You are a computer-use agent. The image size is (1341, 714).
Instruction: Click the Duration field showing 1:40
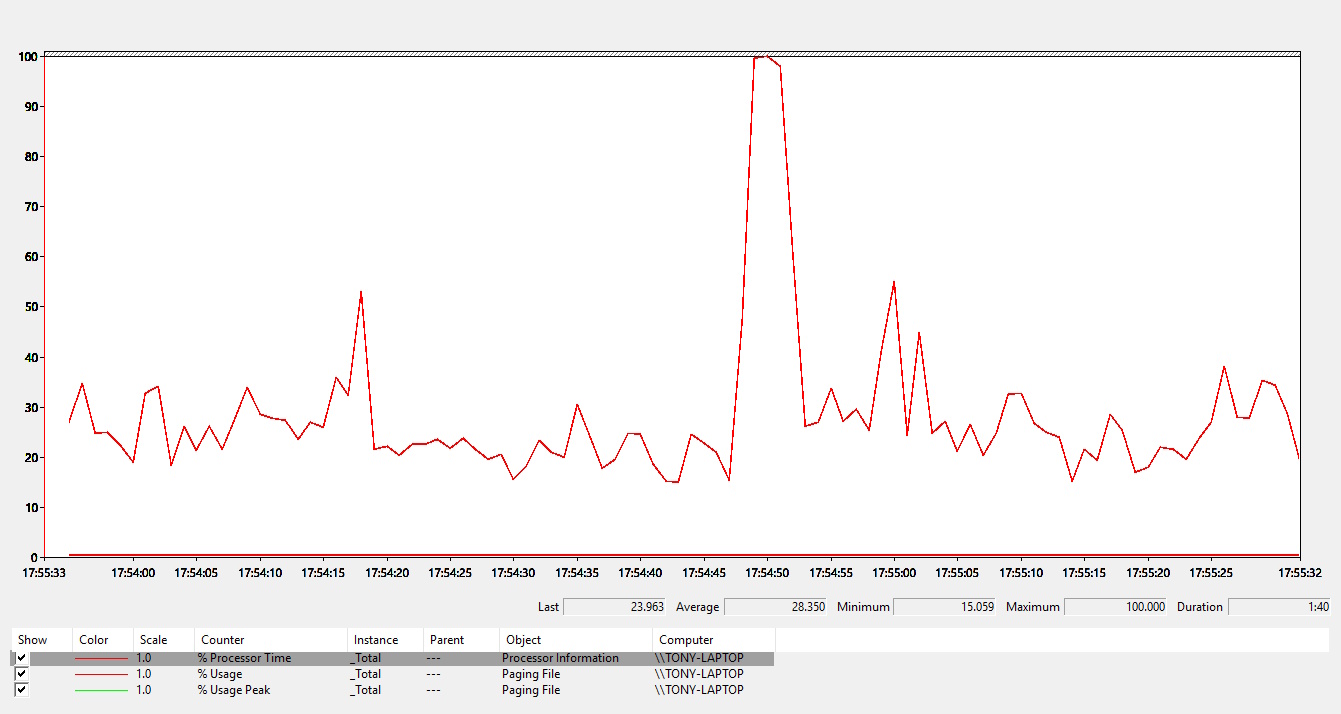tap(1279, 607)
